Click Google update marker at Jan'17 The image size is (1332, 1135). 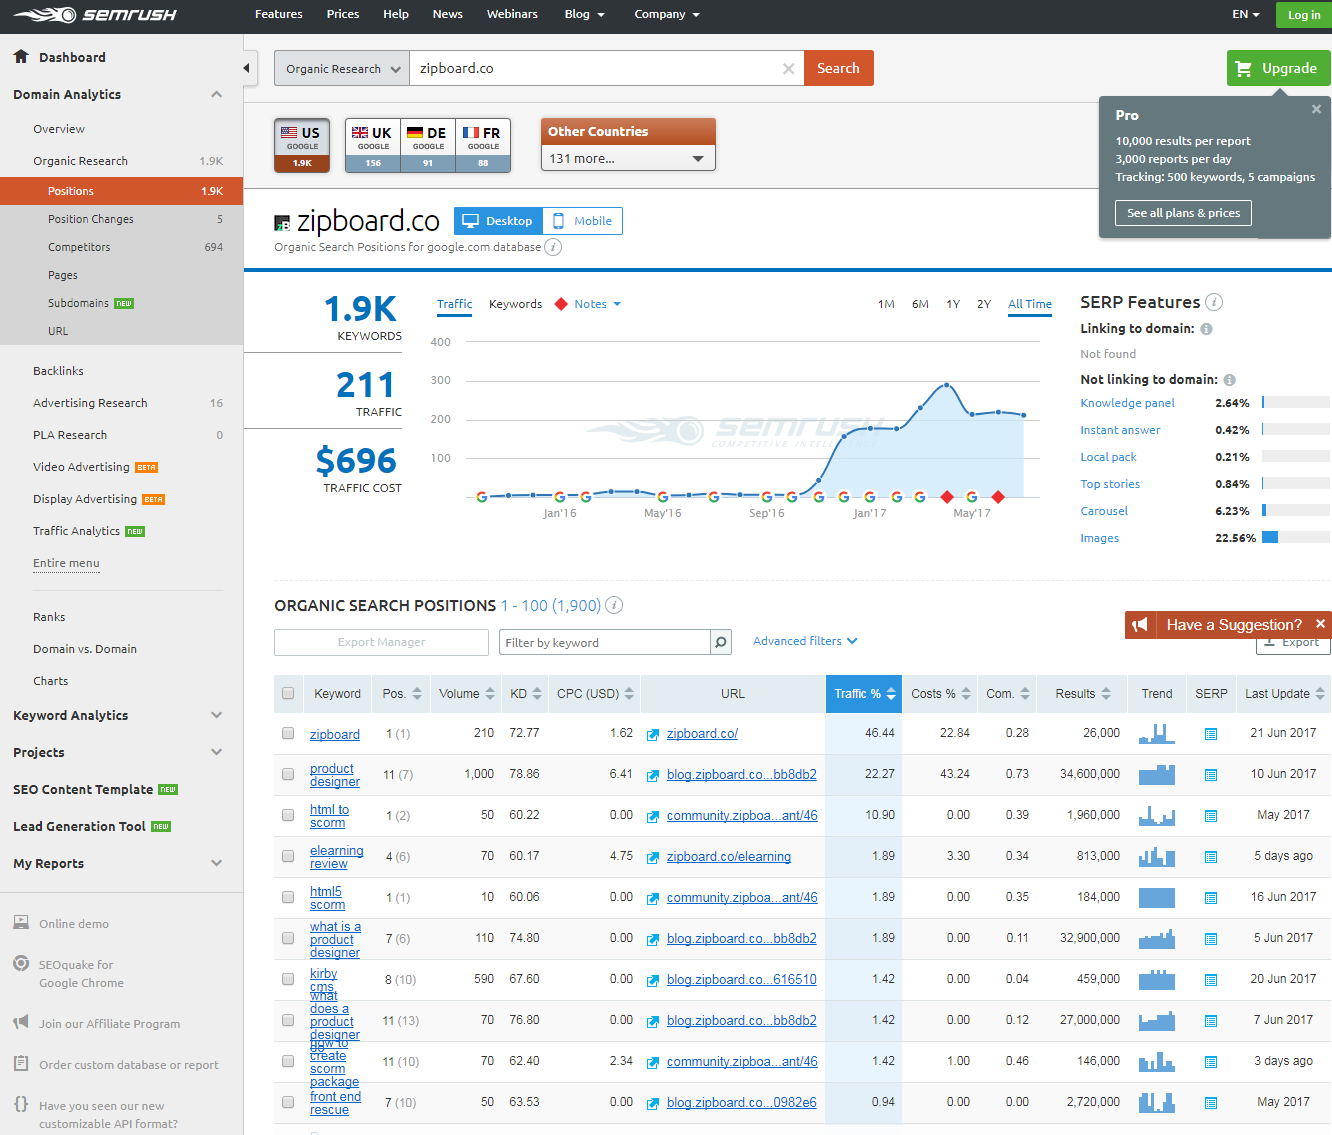pyautogui.click(x=870, y=497)
